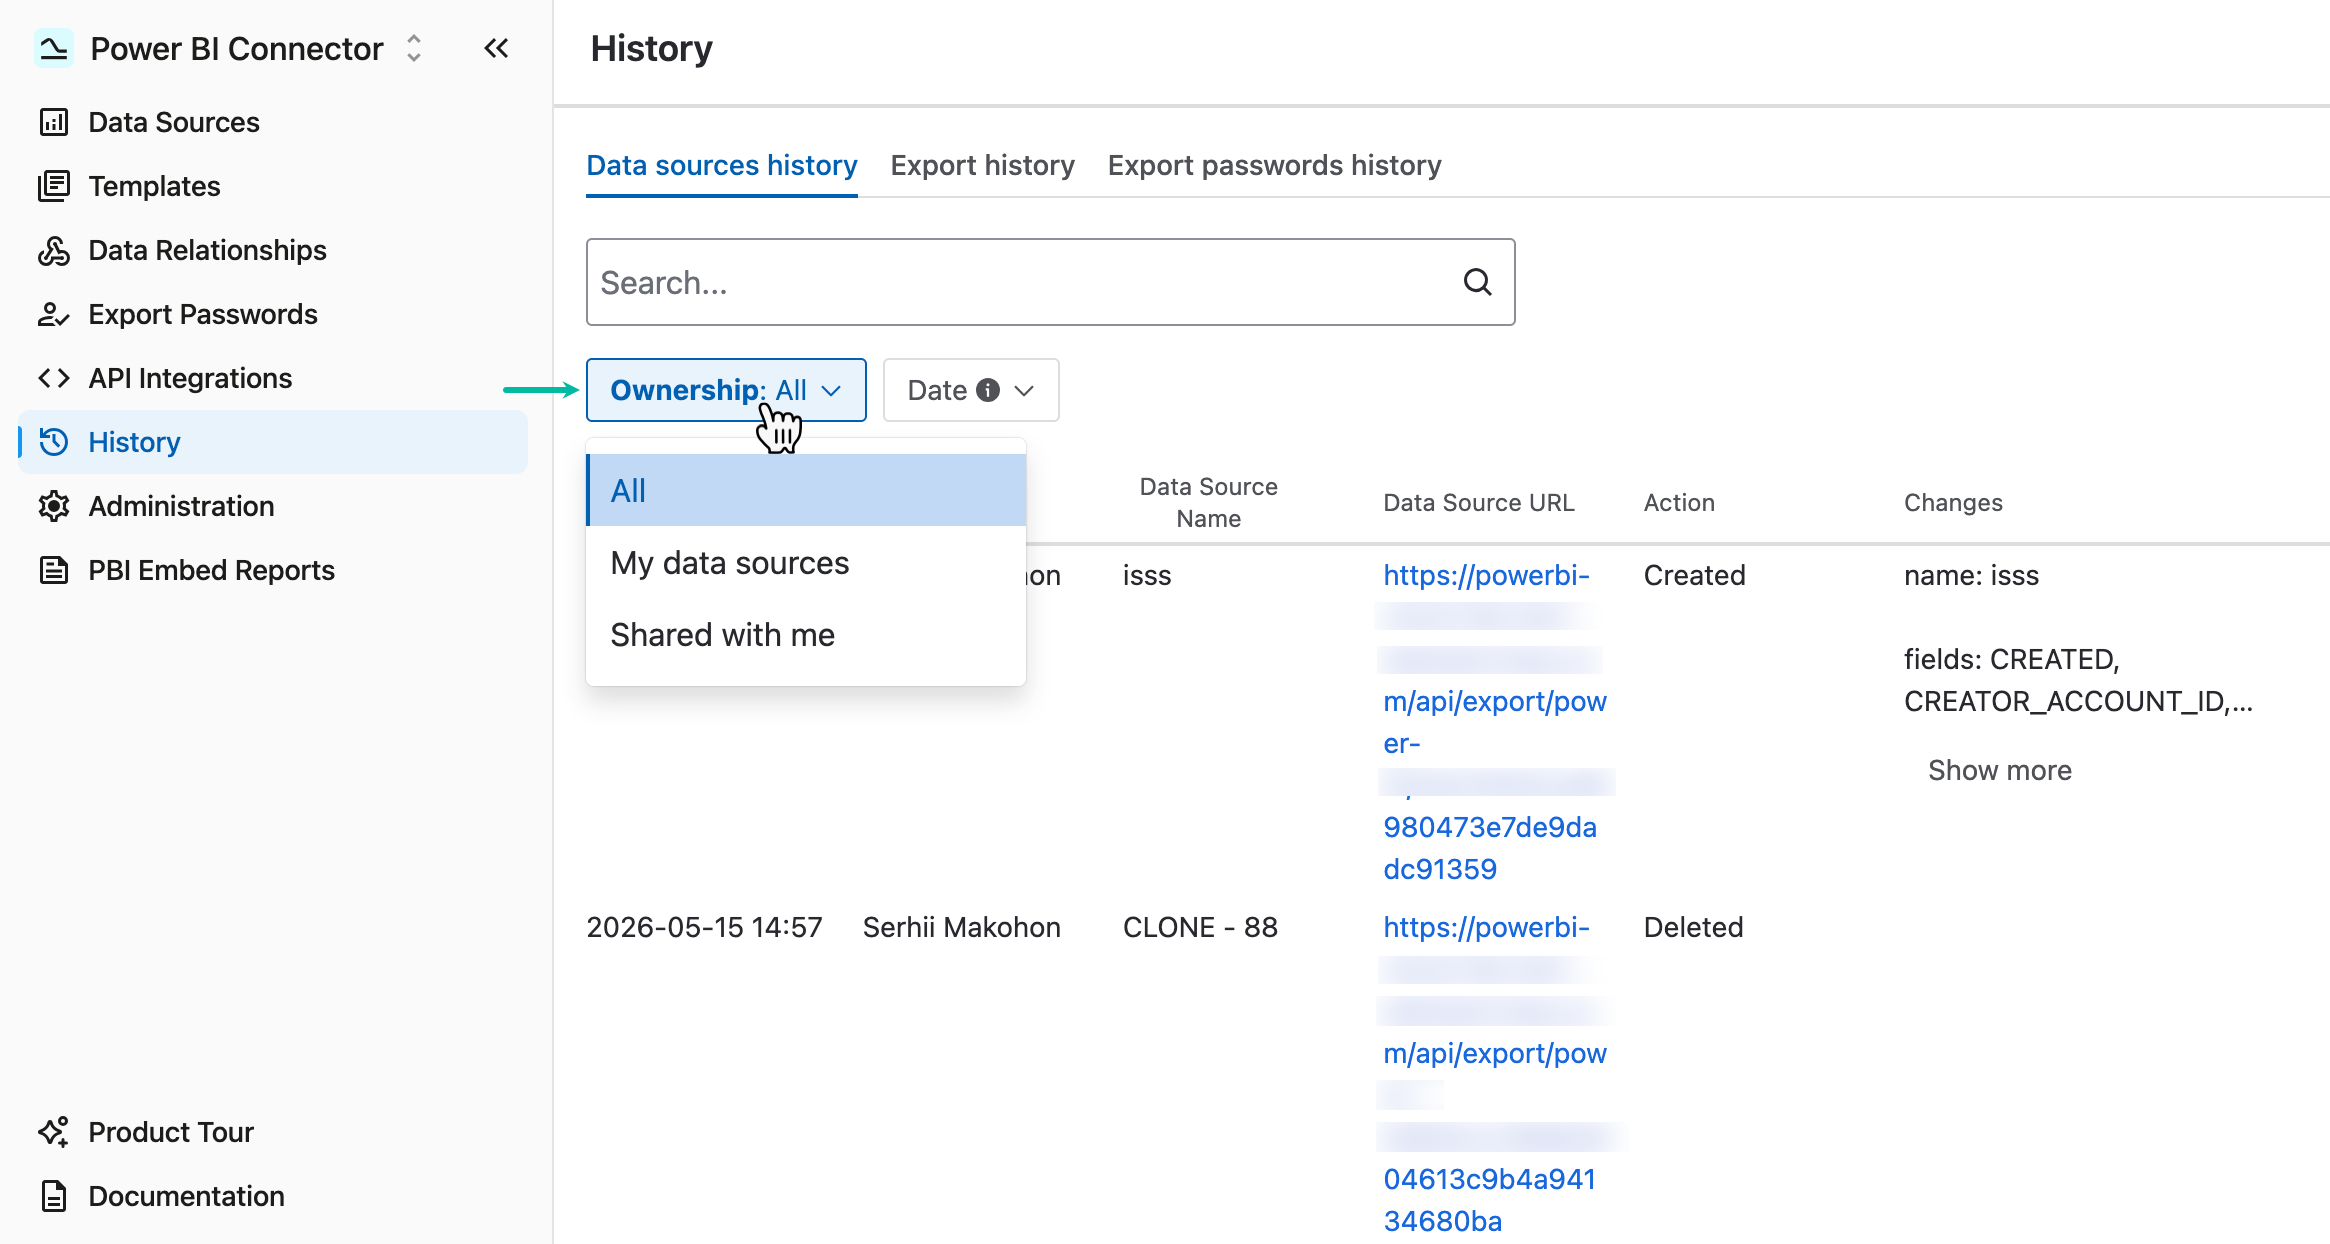Viewport: 2330px width, 1244px height.
Task: Click the Export Passwords user icon
Action: pos(54,314)
